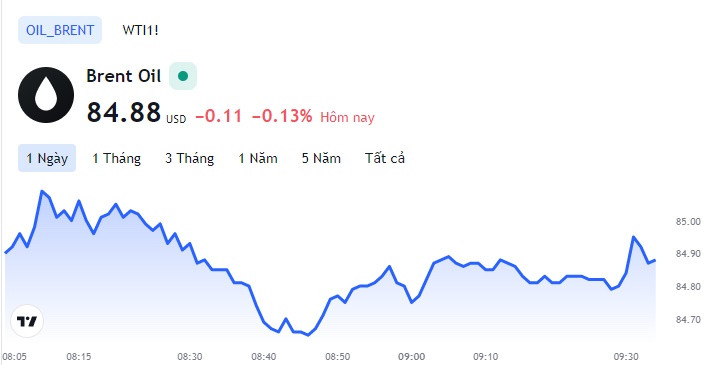707x365 pixels.
Task: Click the 08:40 time axis marker
Action: [x=264, y=357]
